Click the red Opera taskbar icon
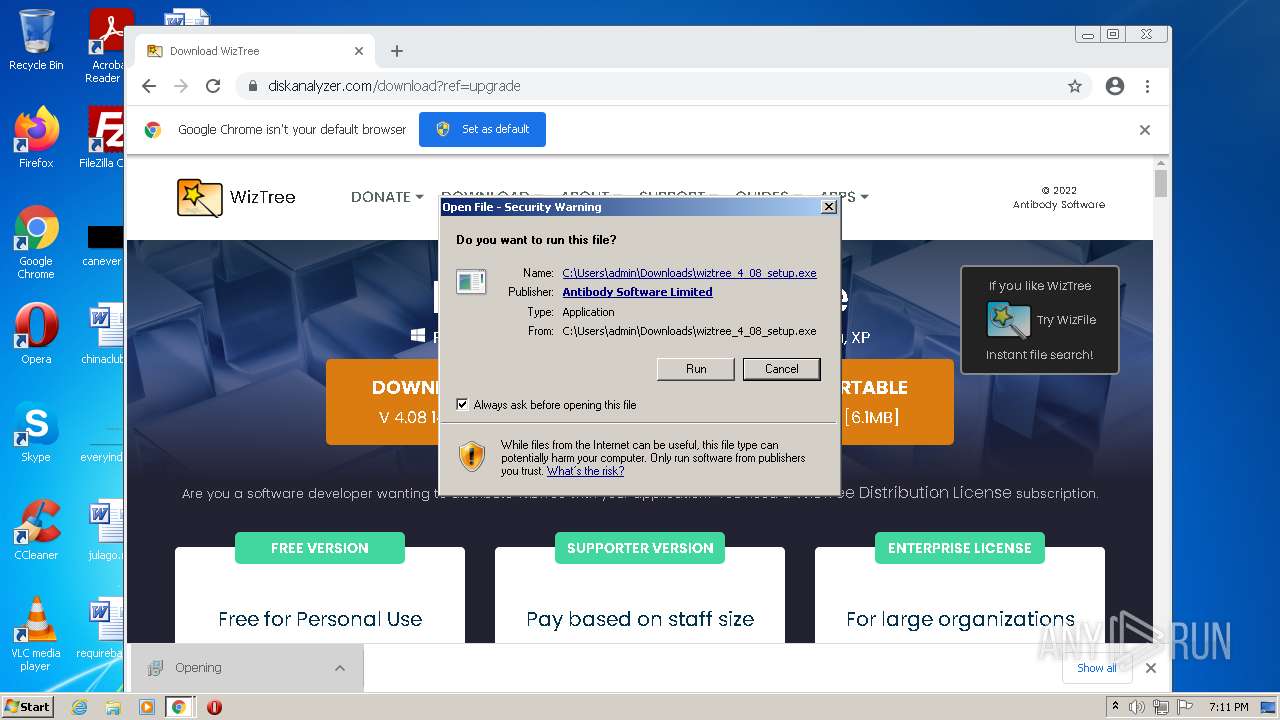 tap(214, 707)
